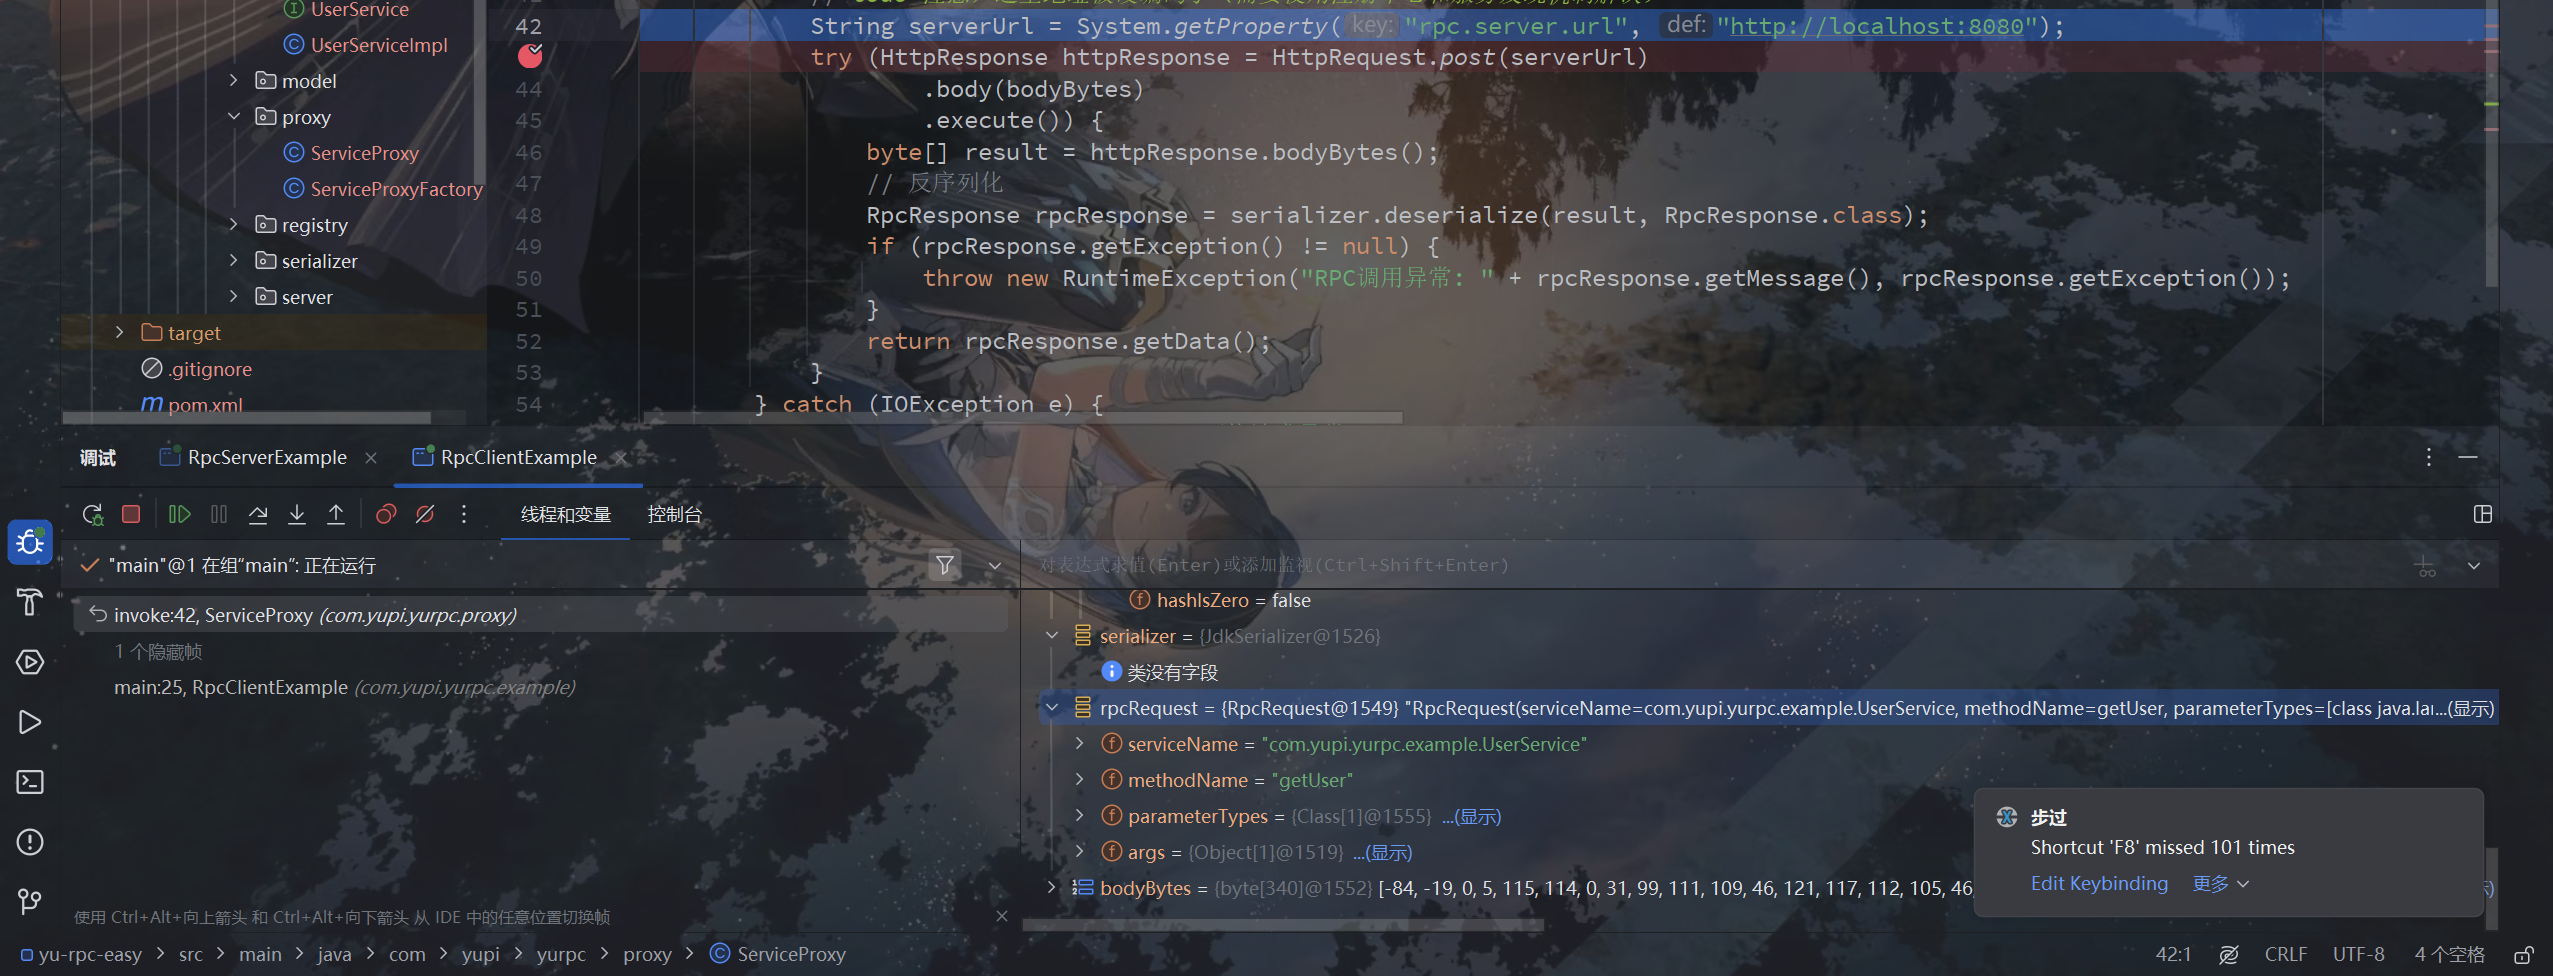Image resolution: width=2553 pixels, height=976 pixels.
Task: Step over the current line
Action: point(258,514)
